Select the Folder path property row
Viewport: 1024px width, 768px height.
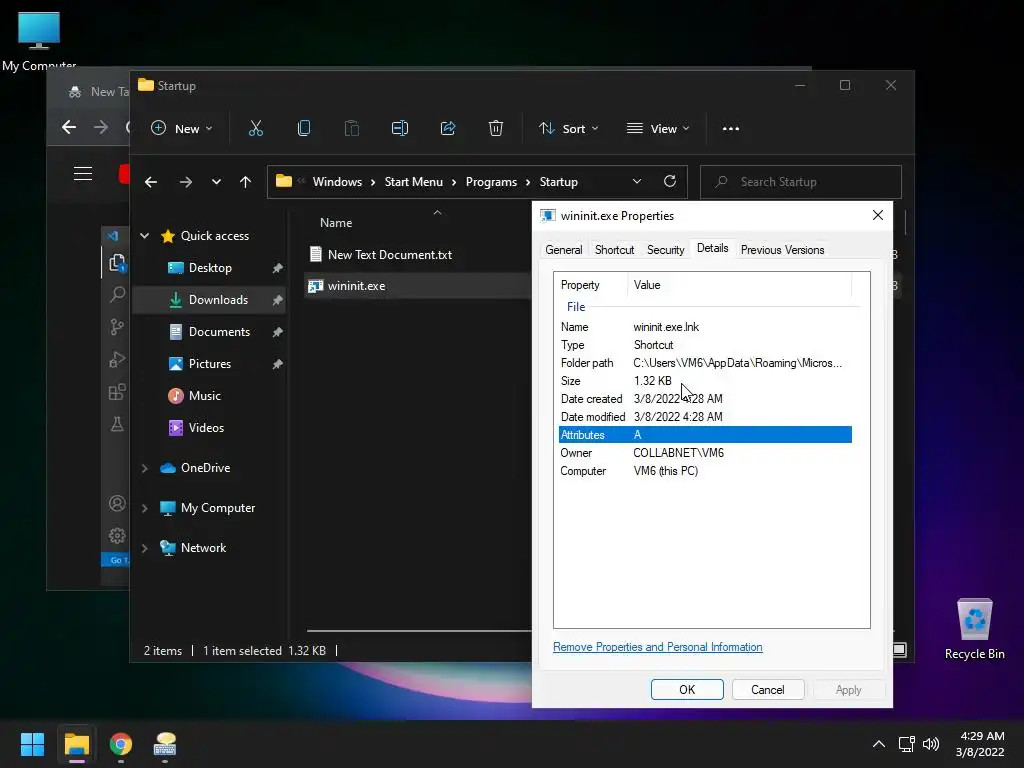tap(705, 363)
